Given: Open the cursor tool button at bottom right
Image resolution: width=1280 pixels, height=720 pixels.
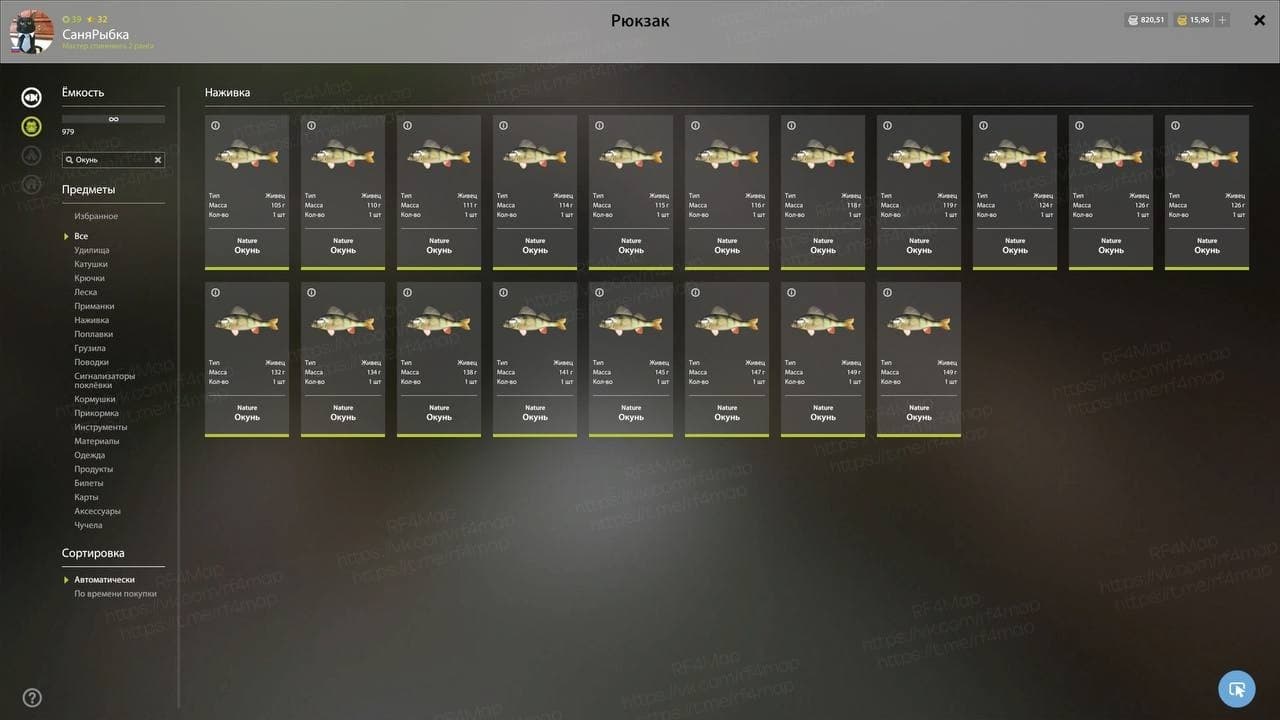Looking at the screenshot, I should coord(1237,689).
